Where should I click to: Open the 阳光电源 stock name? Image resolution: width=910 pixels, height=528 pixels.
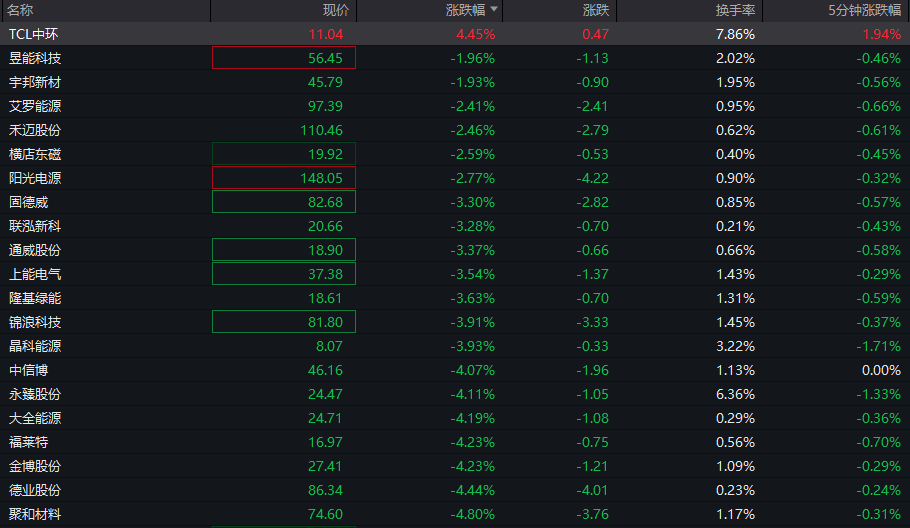tap(35, 178)
